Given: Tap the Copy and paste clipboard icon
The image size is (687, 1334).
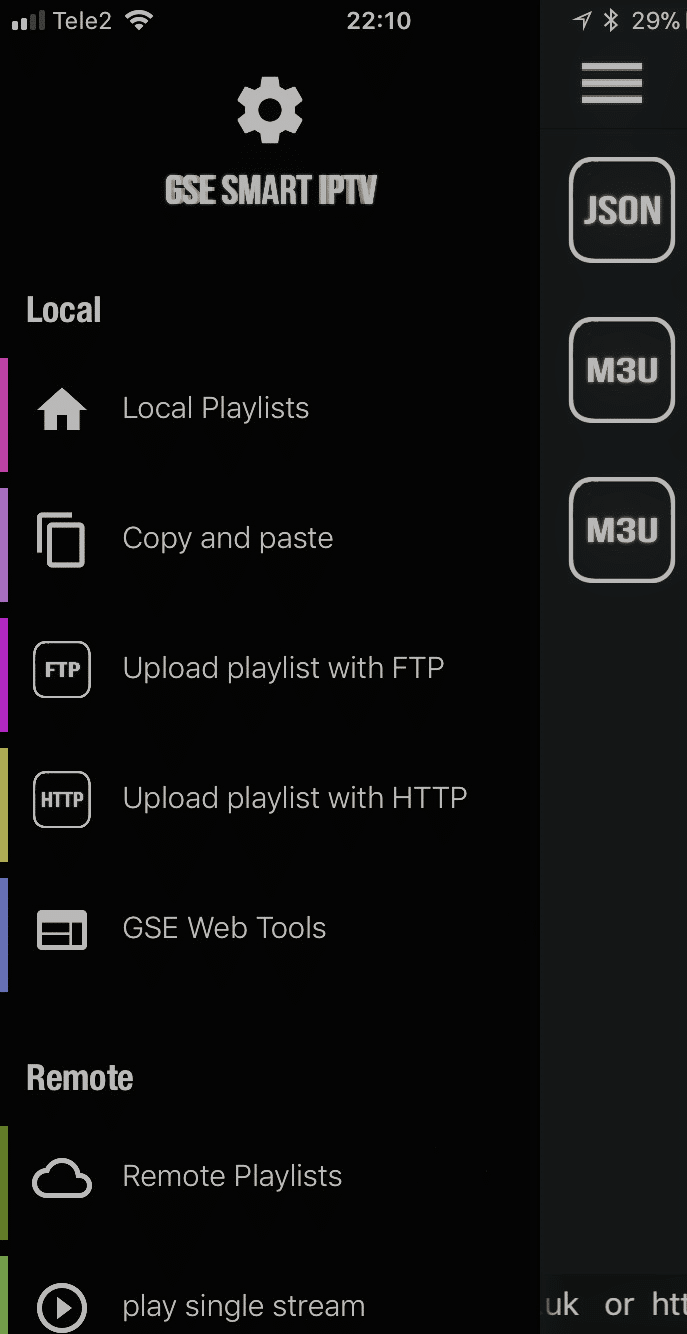Looking at the screenshot, I should 62,539.
